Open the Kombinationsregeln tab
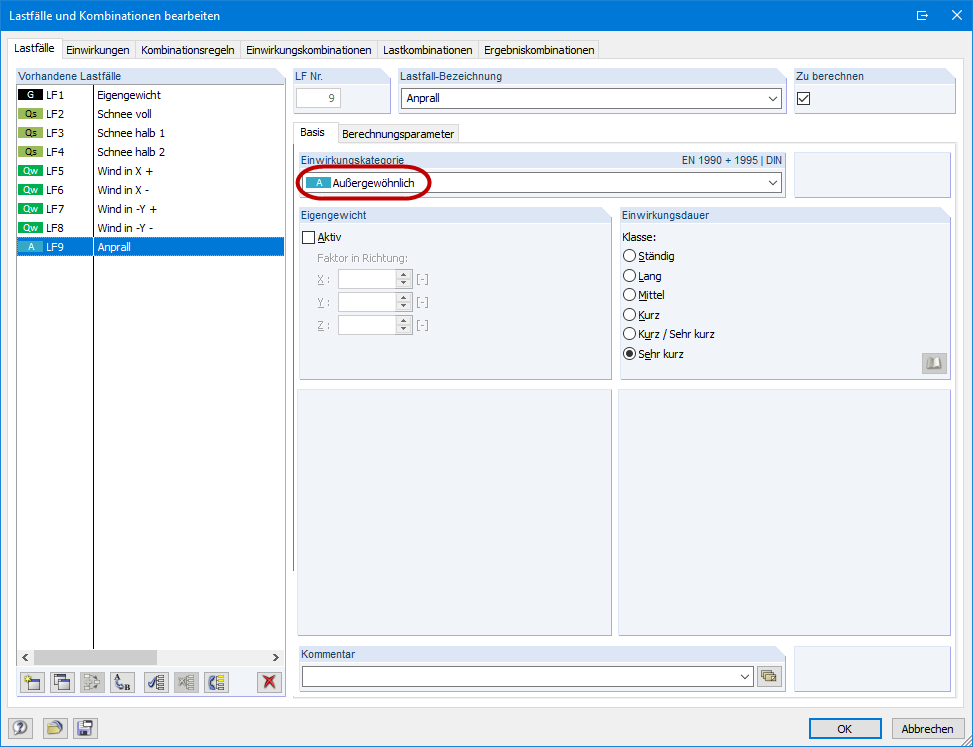 [187, 50]
